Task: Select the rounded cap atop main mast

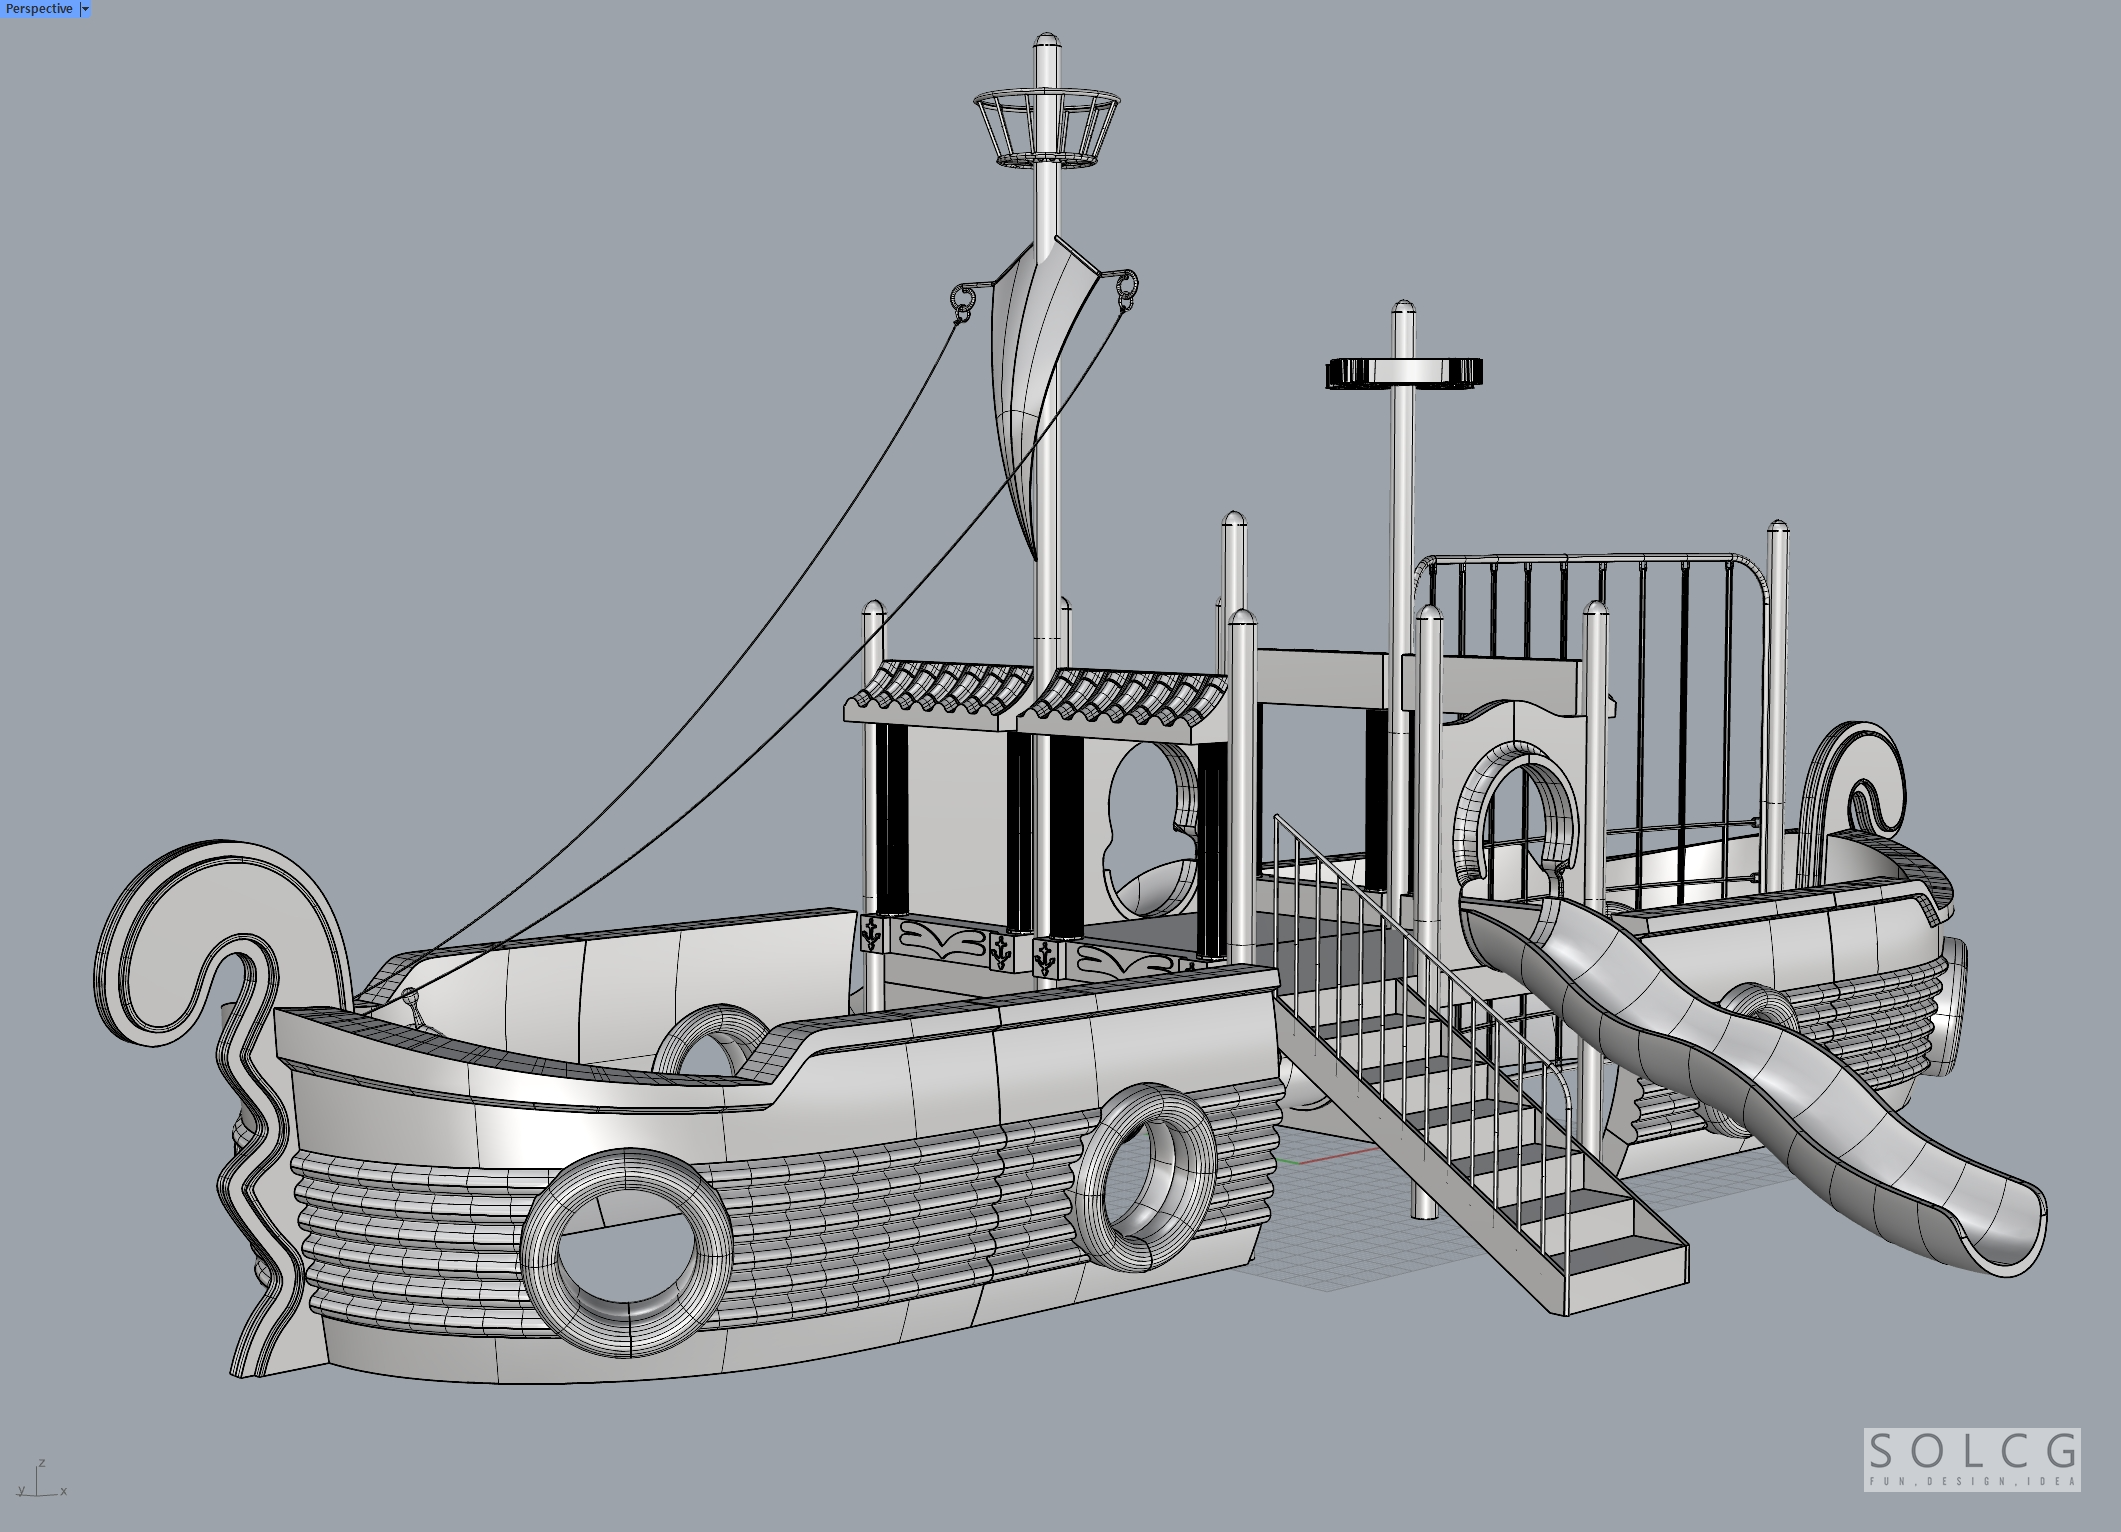Action: (1046, 42)
